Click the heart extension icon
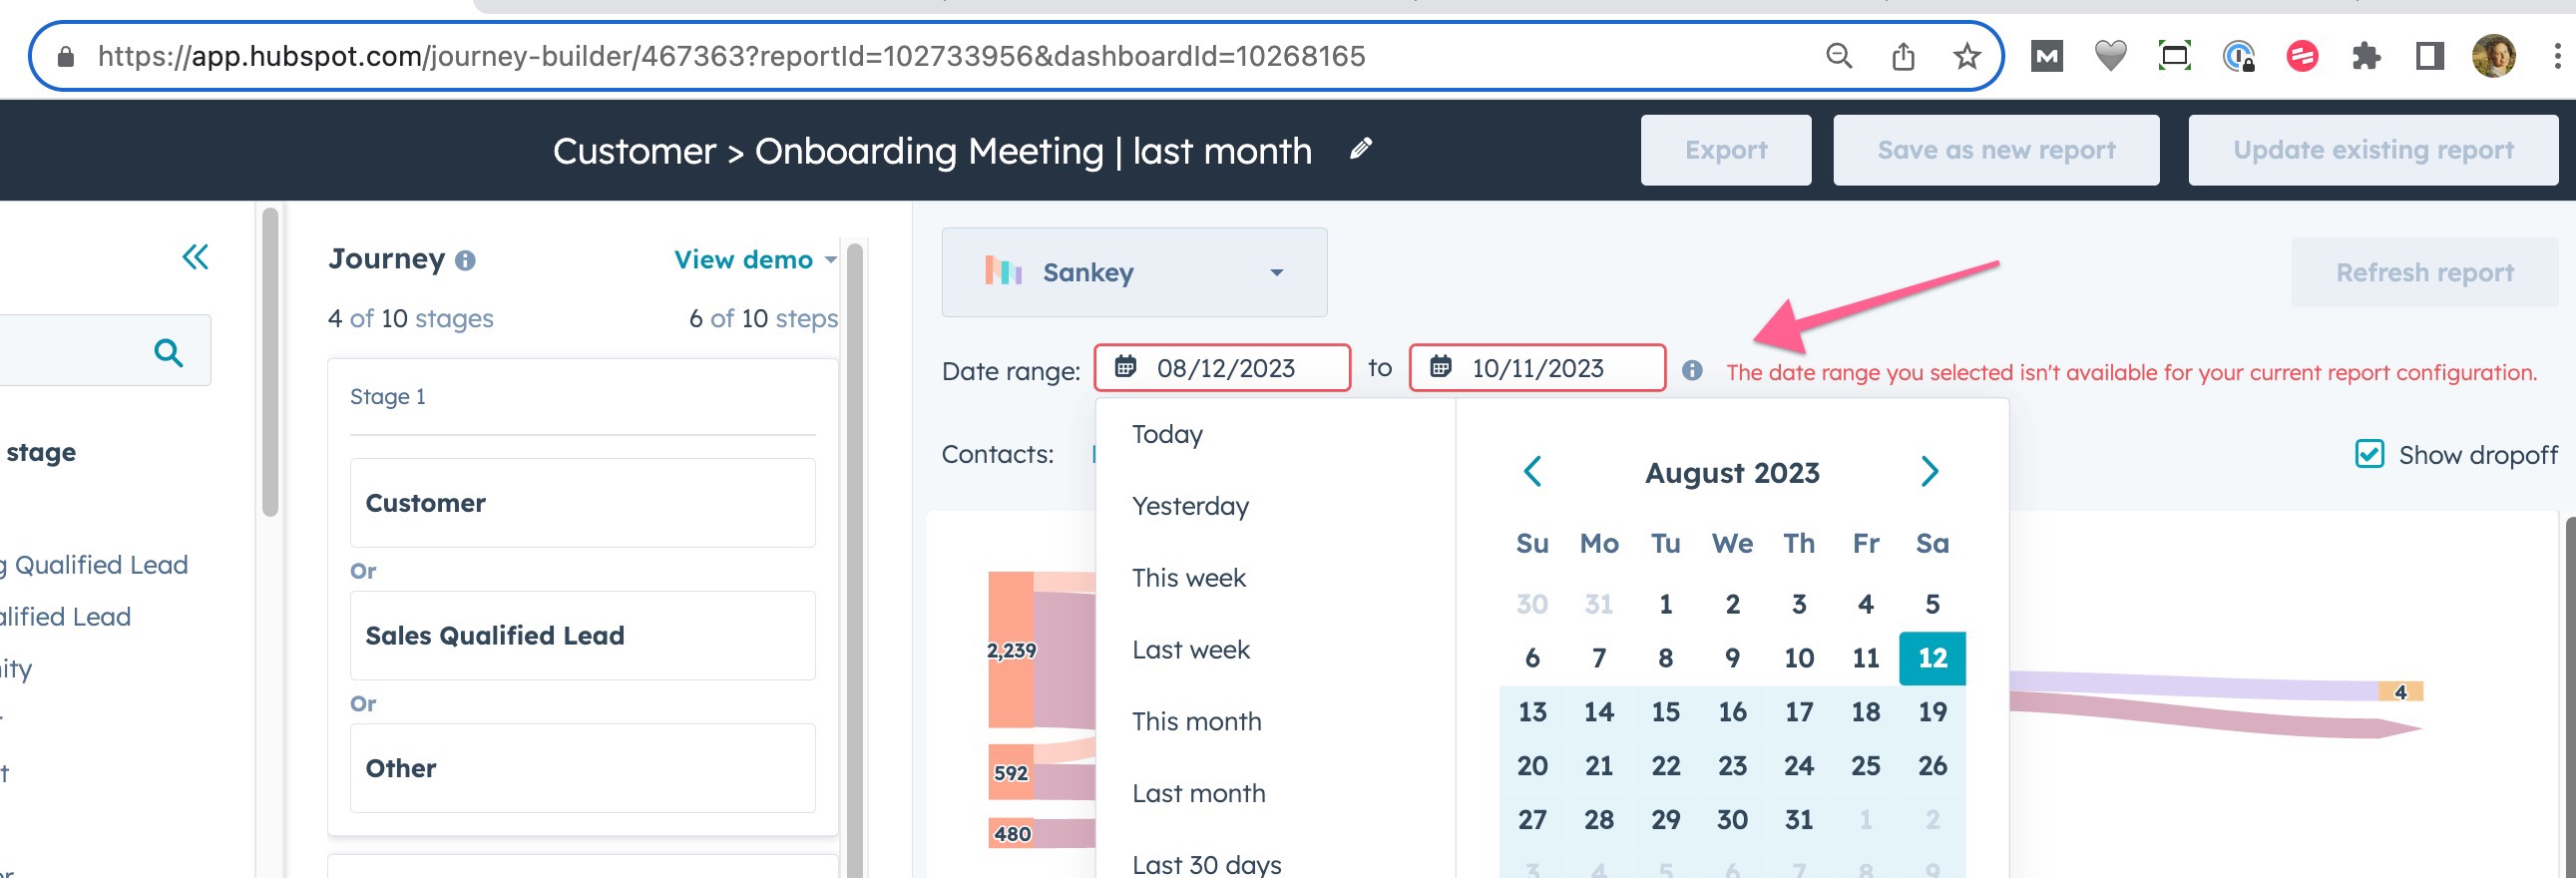 point(2110,56)
